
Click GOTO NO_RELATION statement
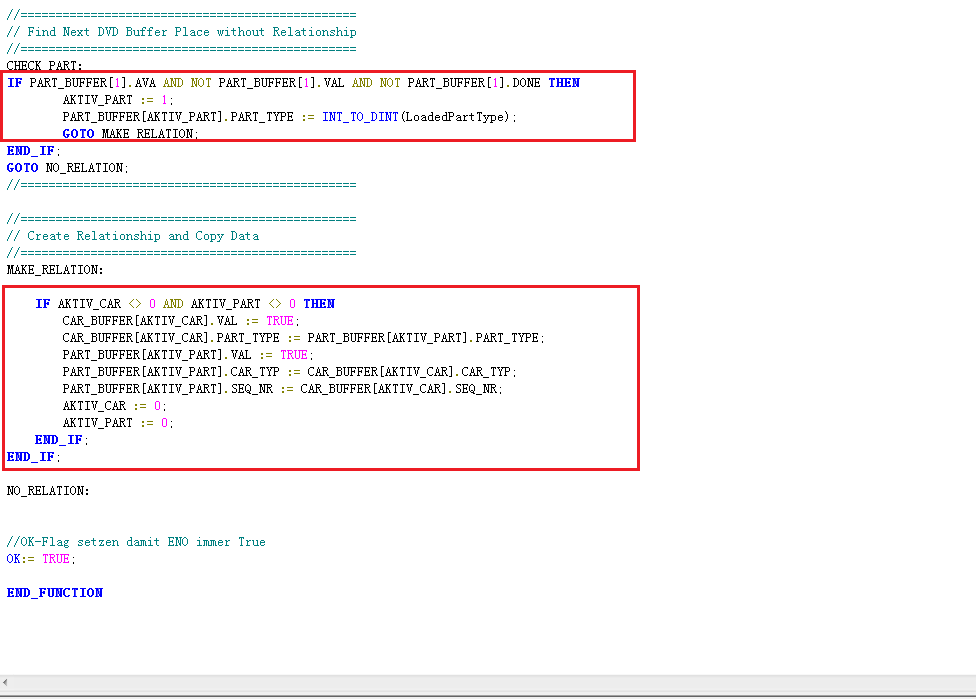tap(68, 168)
